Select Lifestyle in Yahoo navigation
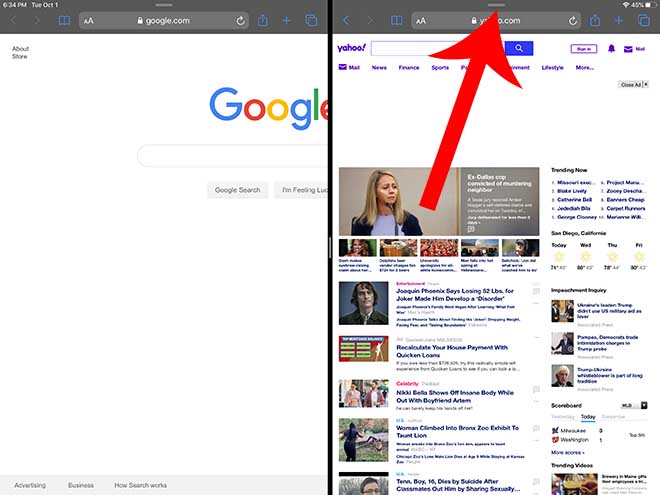 tap(552, 68)
